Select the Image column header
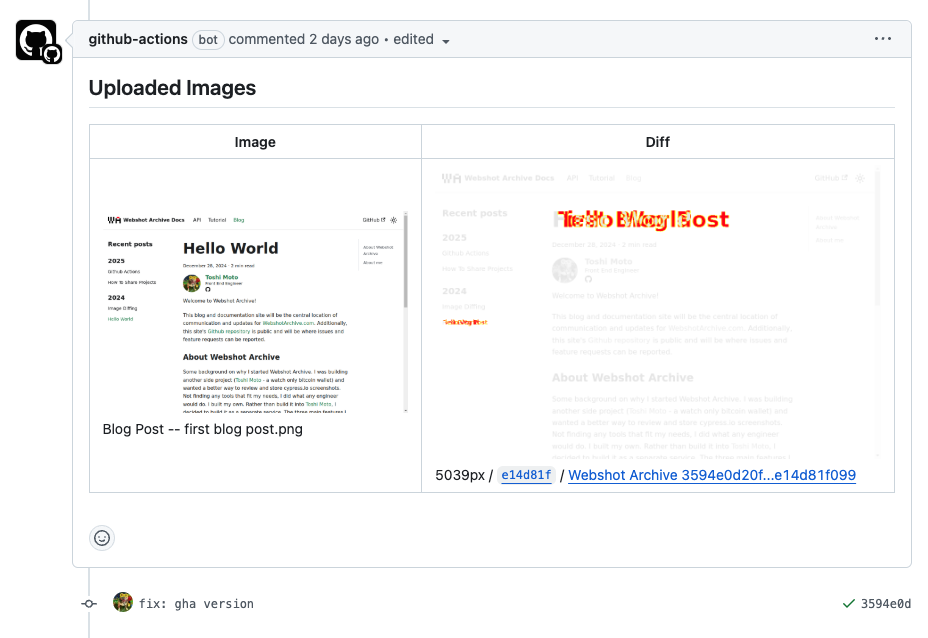This screenshot has width=928, height=638. (x=255, y=142)
